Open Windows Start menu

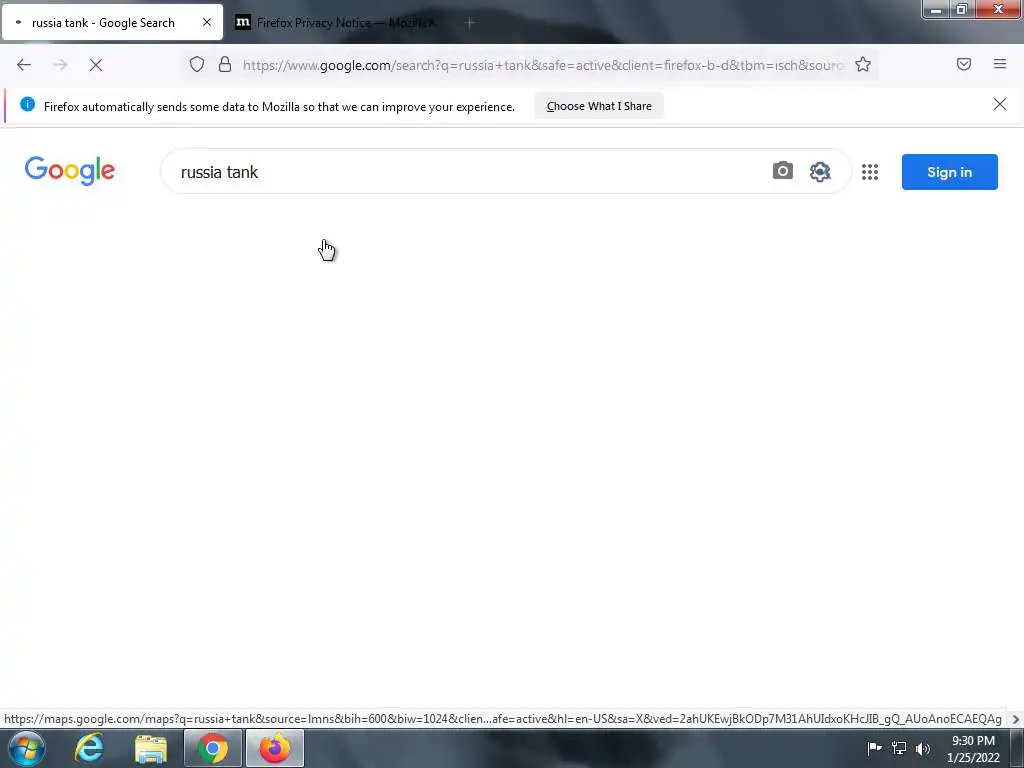pyautogui.click(x=26, y=748)
